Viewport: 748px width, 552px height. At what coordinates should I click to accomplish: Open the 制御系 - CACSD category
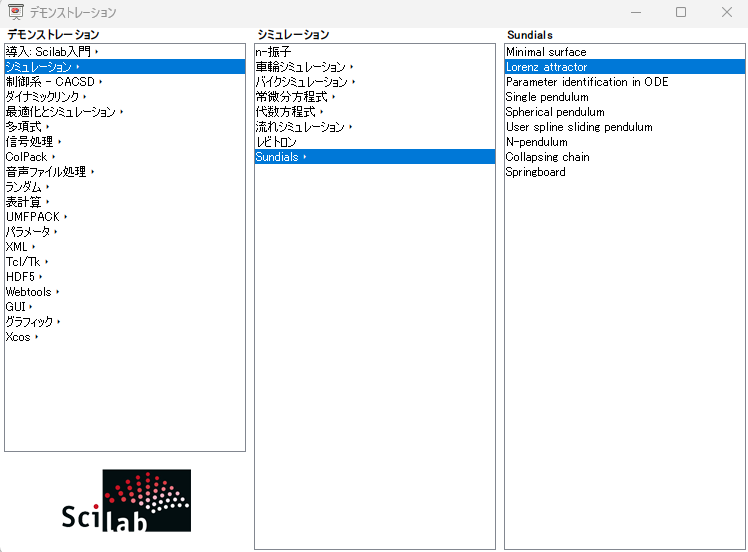pyautogui.click(x=125, y=82)
